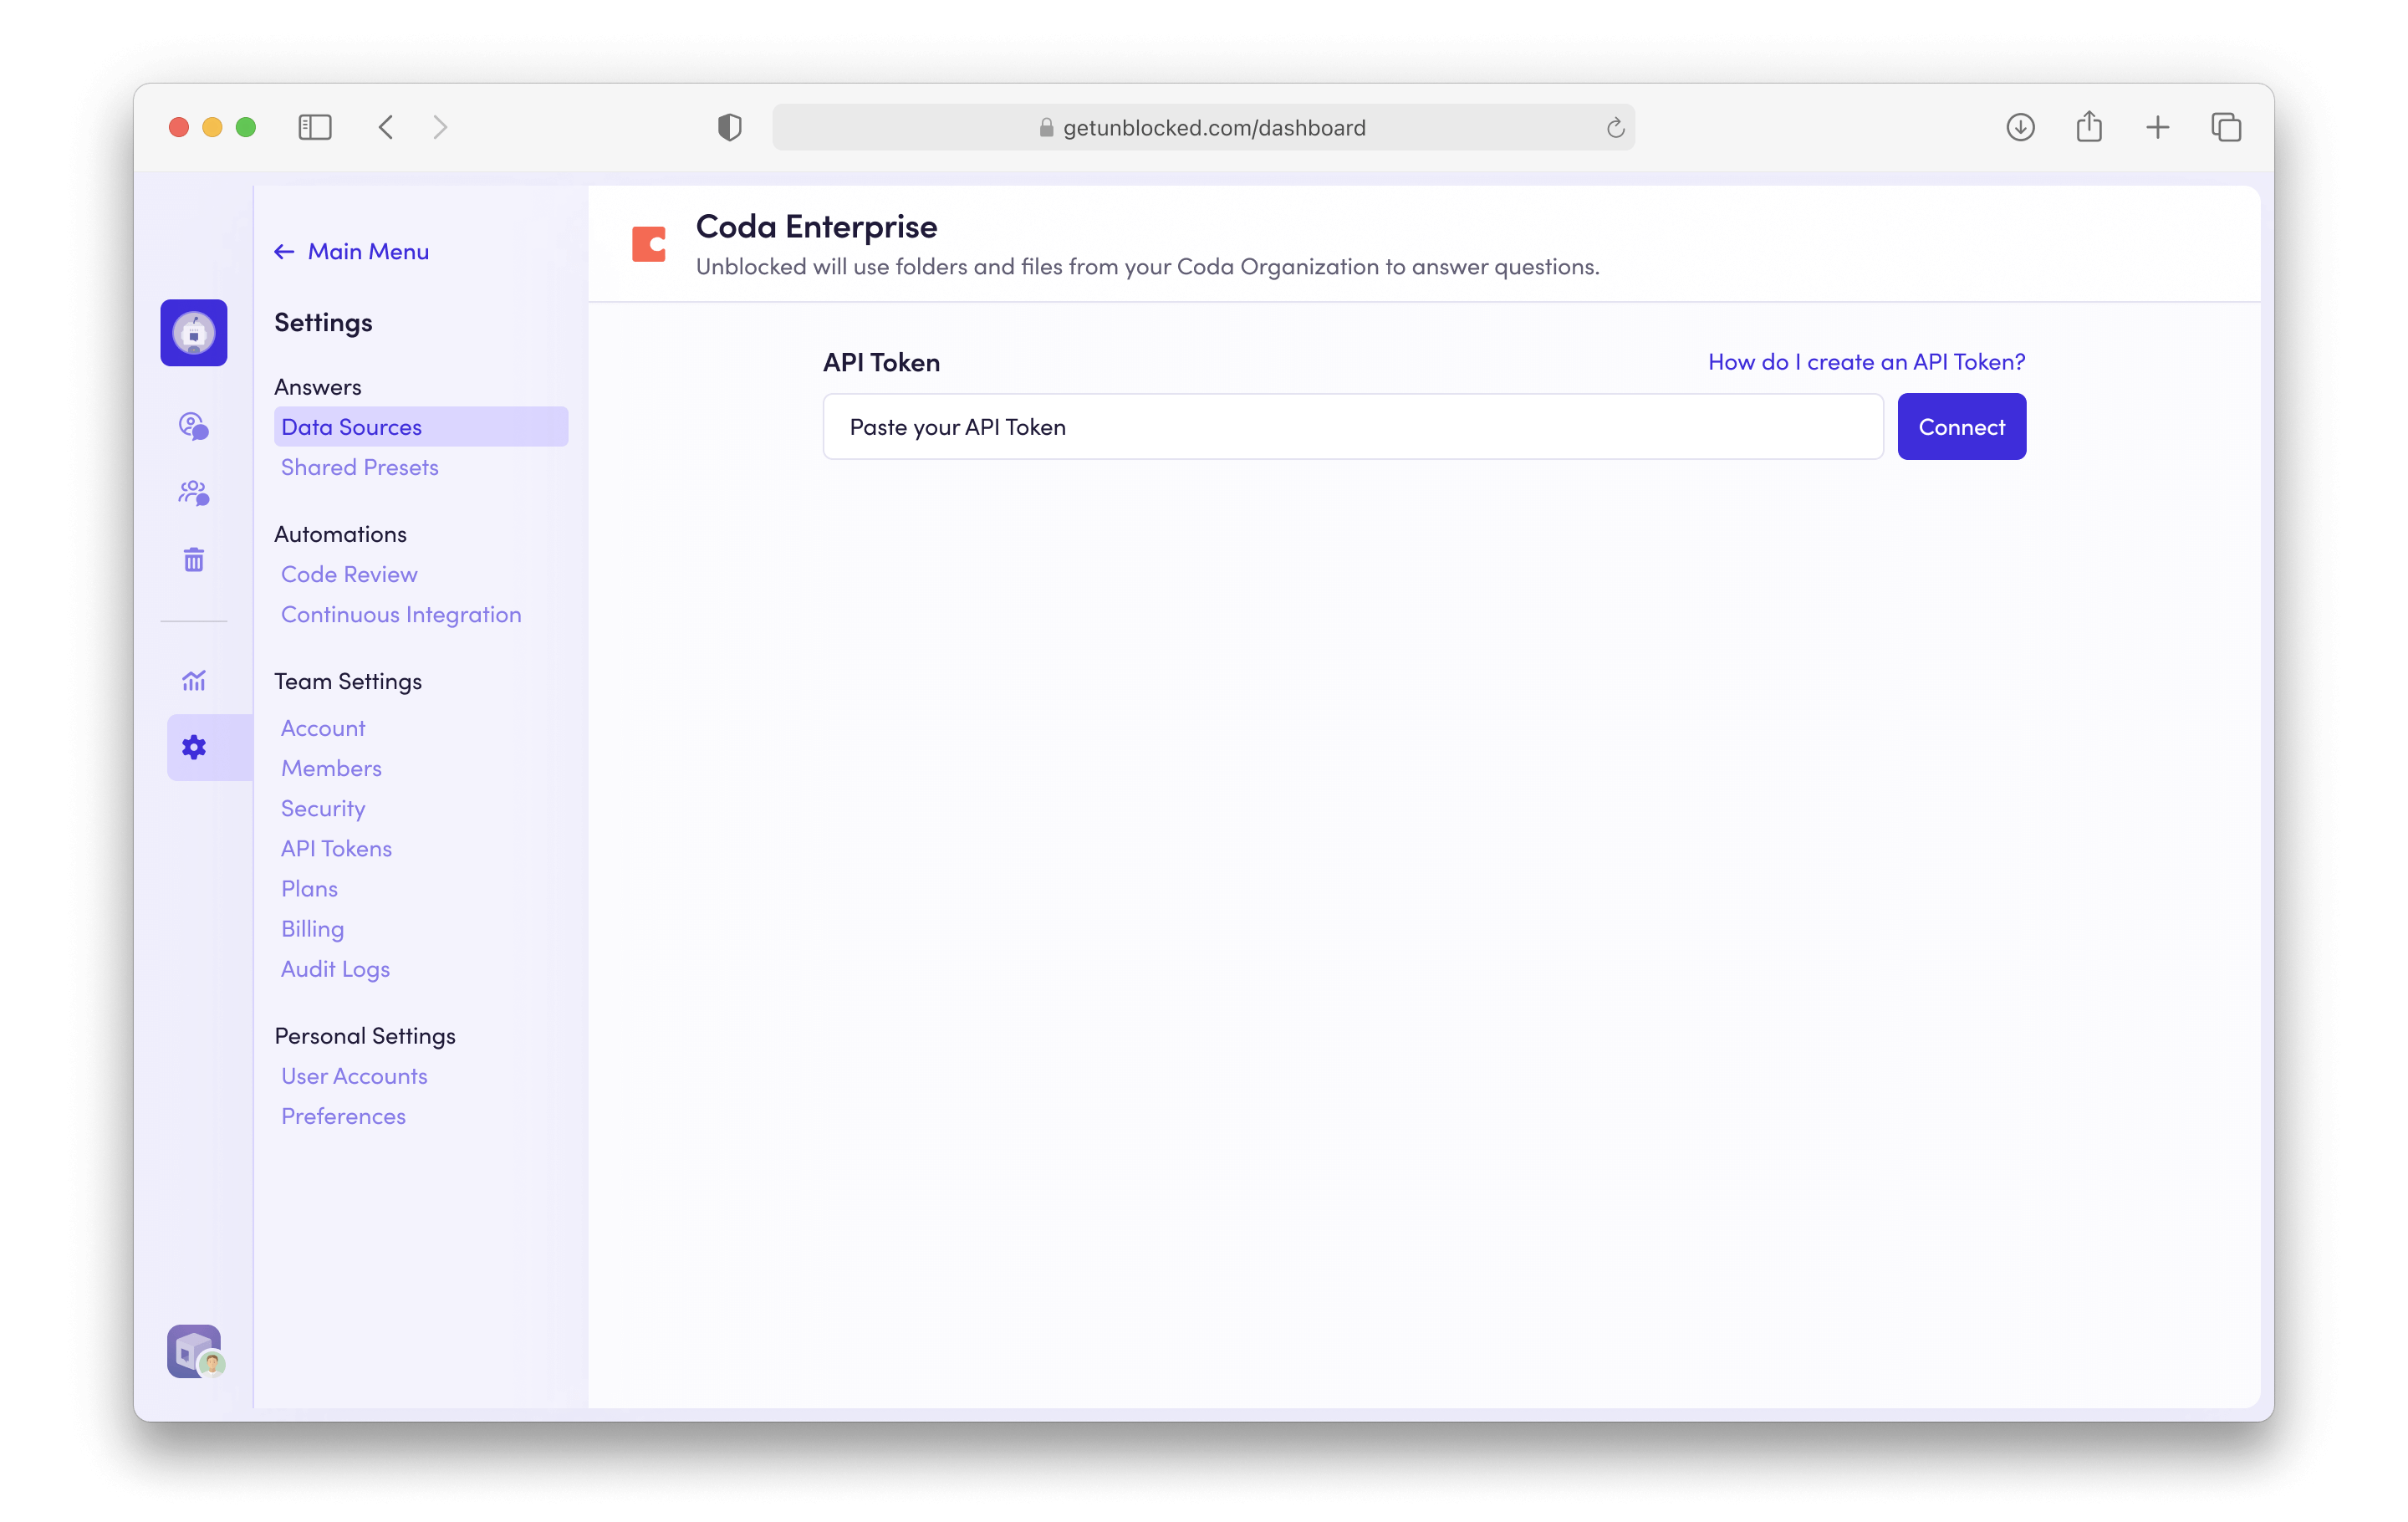Open the Shared Presets settings page
Viewport: 2408px width, 1522px height.
coord(359,467)
